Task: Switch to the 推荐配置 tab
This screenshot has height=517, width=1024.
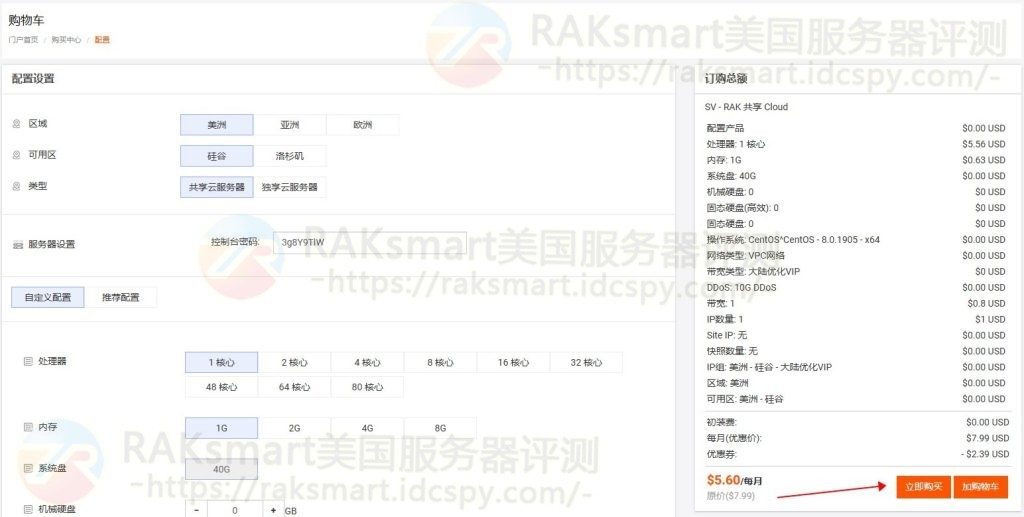Action: click(121, 297)
